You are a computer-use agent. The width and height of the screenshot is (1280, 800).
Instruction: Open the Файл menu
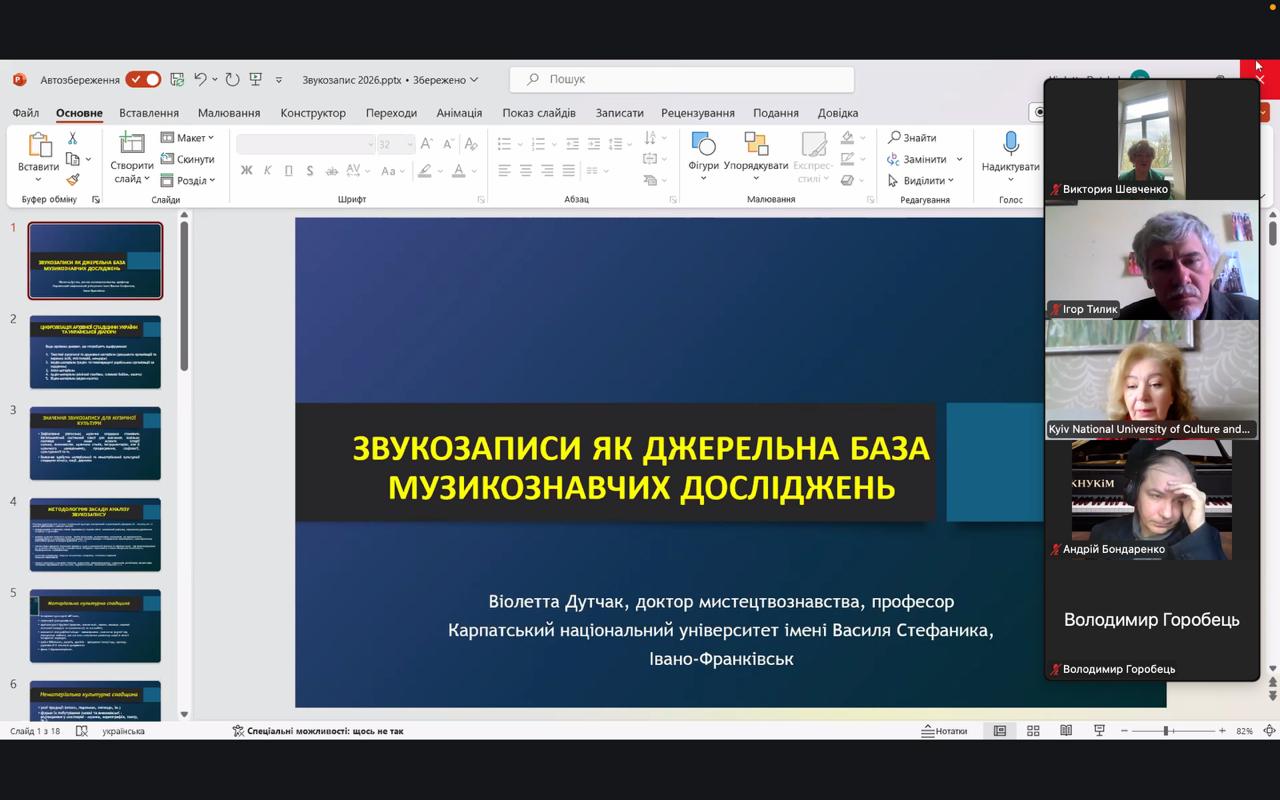click(26, 113)
